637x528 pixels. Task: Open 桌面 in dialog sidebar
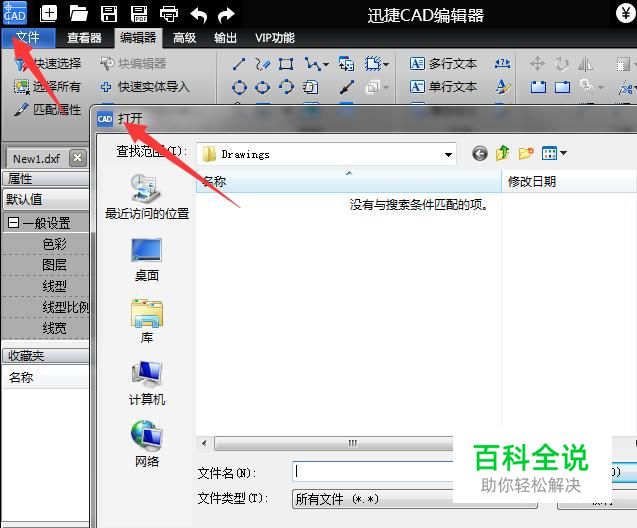[x=147, y=260]
